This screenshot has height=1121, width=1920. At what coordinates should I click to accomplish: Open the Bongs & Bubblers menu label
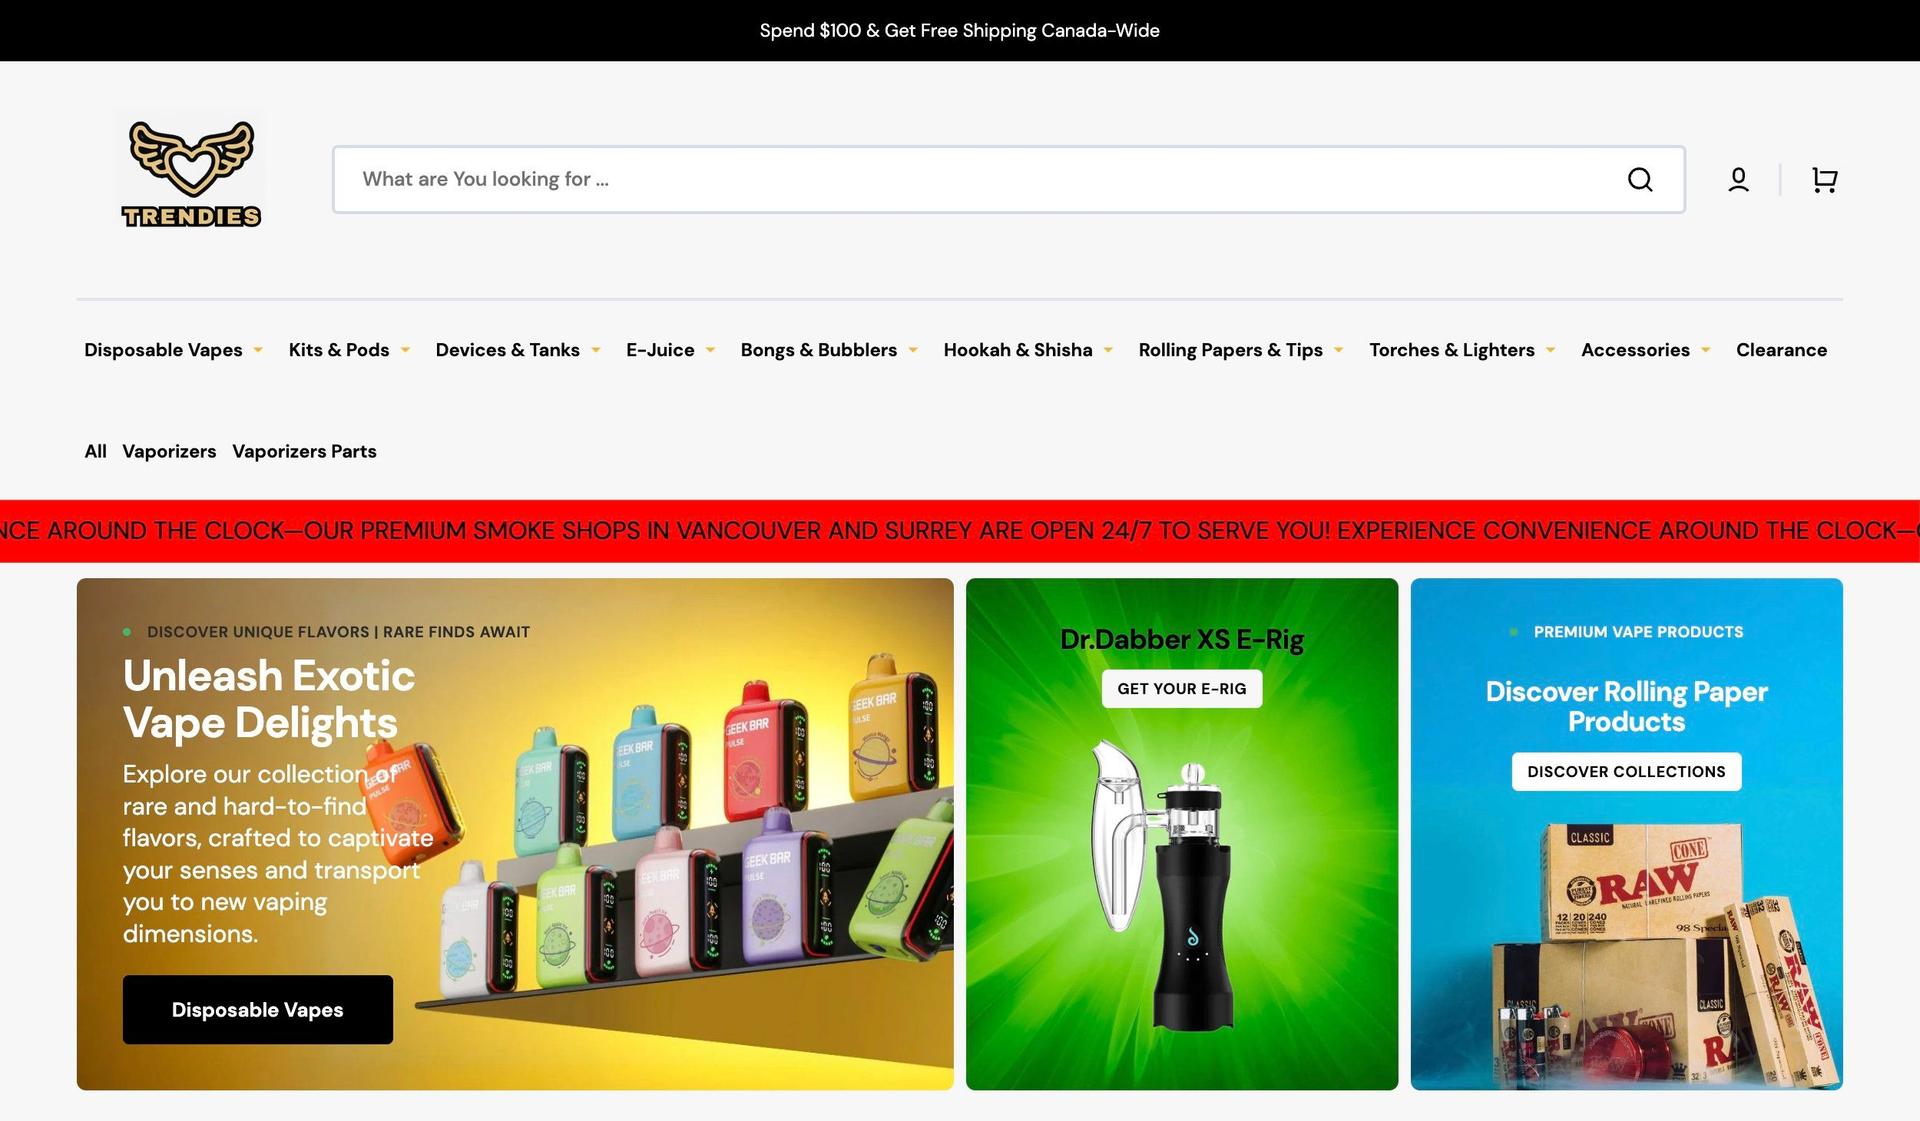click(x=819, y=350)
